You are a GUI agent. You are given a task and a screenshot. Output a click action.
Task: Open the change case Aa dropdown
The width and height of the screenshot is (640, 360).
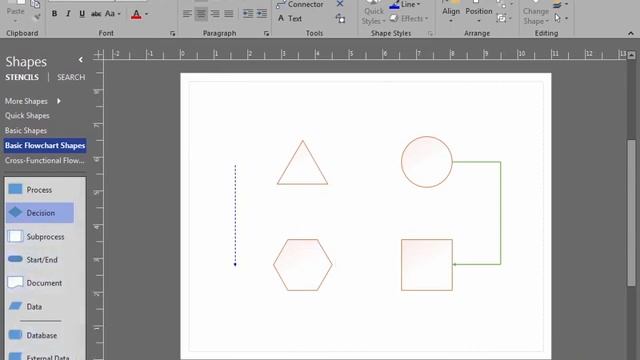[113, 14]
